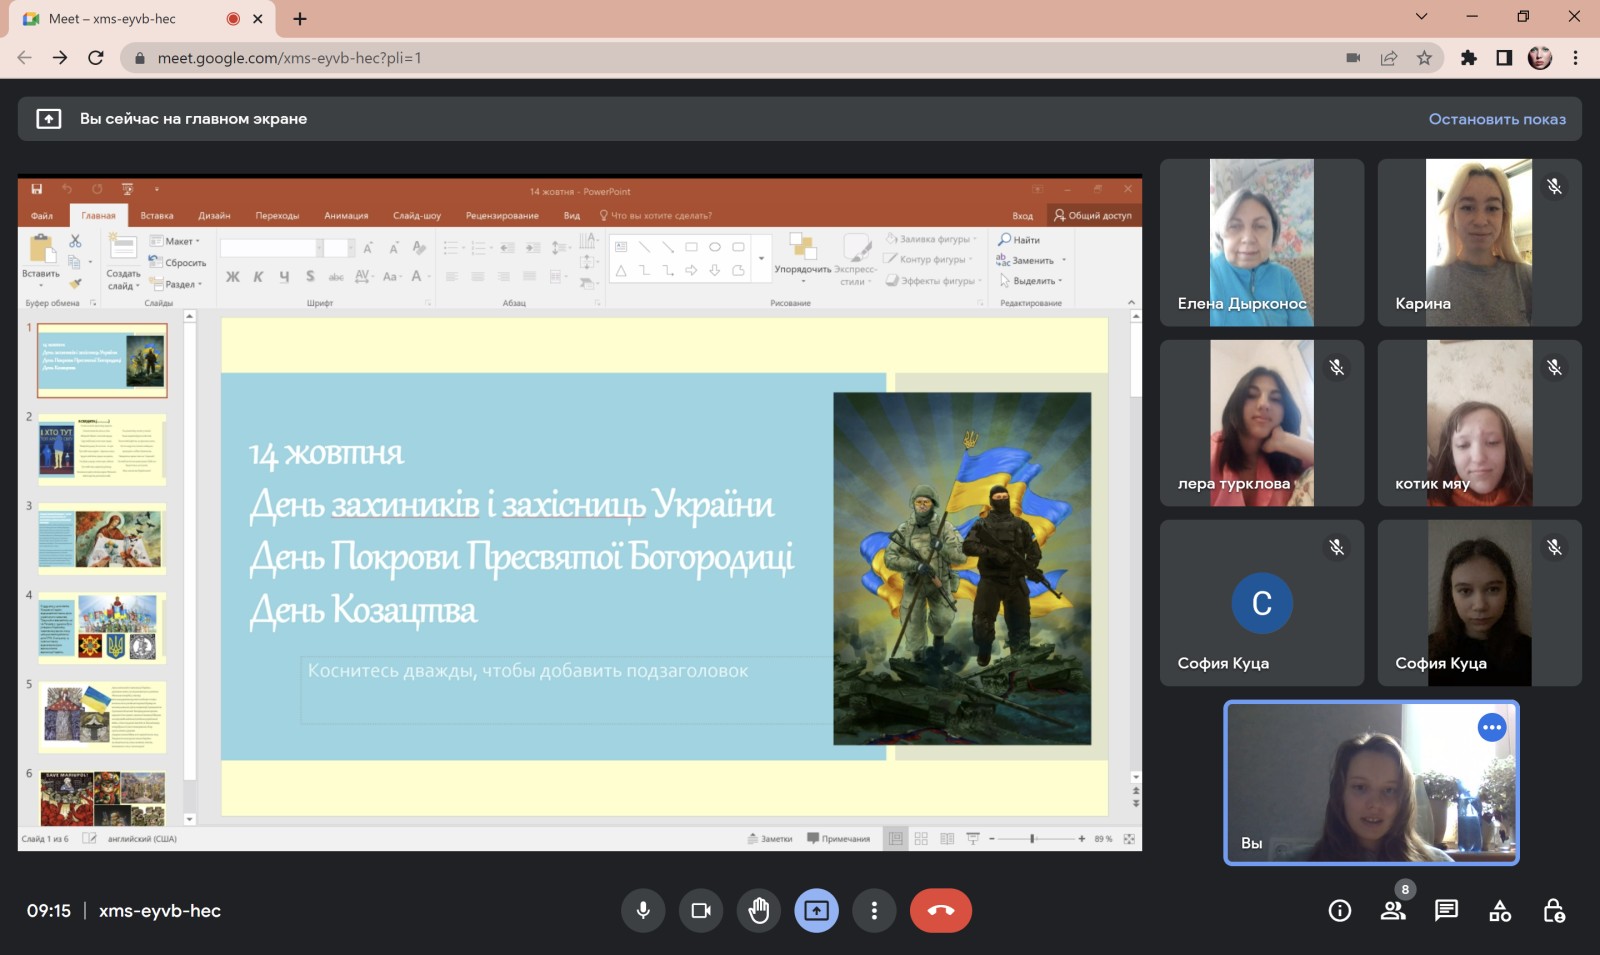Switch to Переходы ribbon tab
The image size is (1600, 955).
tap(277, 215)
